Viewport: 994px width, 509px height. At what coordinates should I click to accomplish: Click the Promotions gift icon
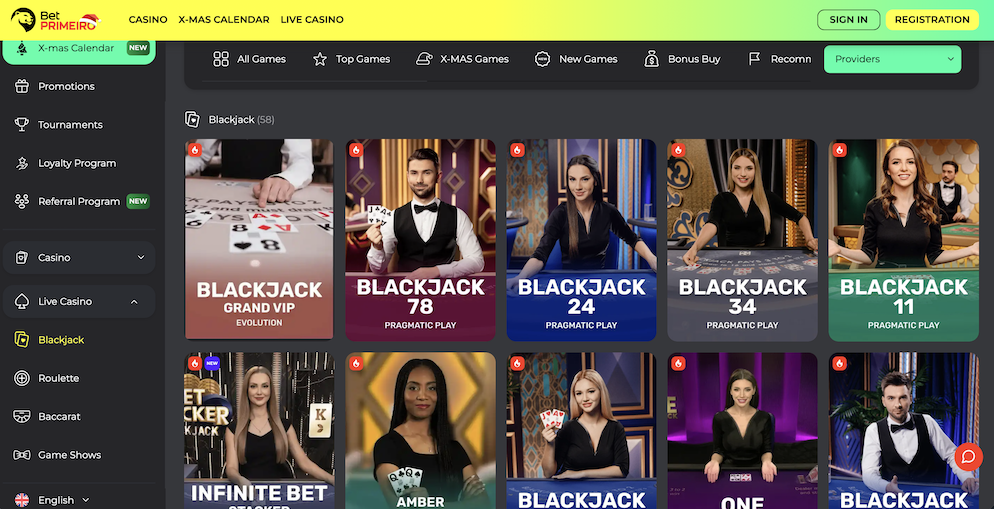coord(22,86)
